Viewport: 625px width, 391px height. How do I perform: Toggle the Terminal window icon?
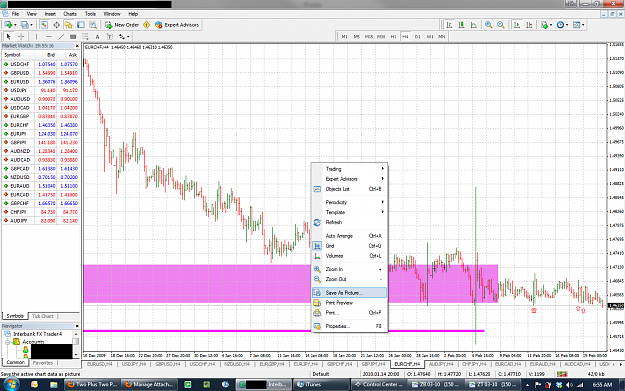tap(81, 25)
